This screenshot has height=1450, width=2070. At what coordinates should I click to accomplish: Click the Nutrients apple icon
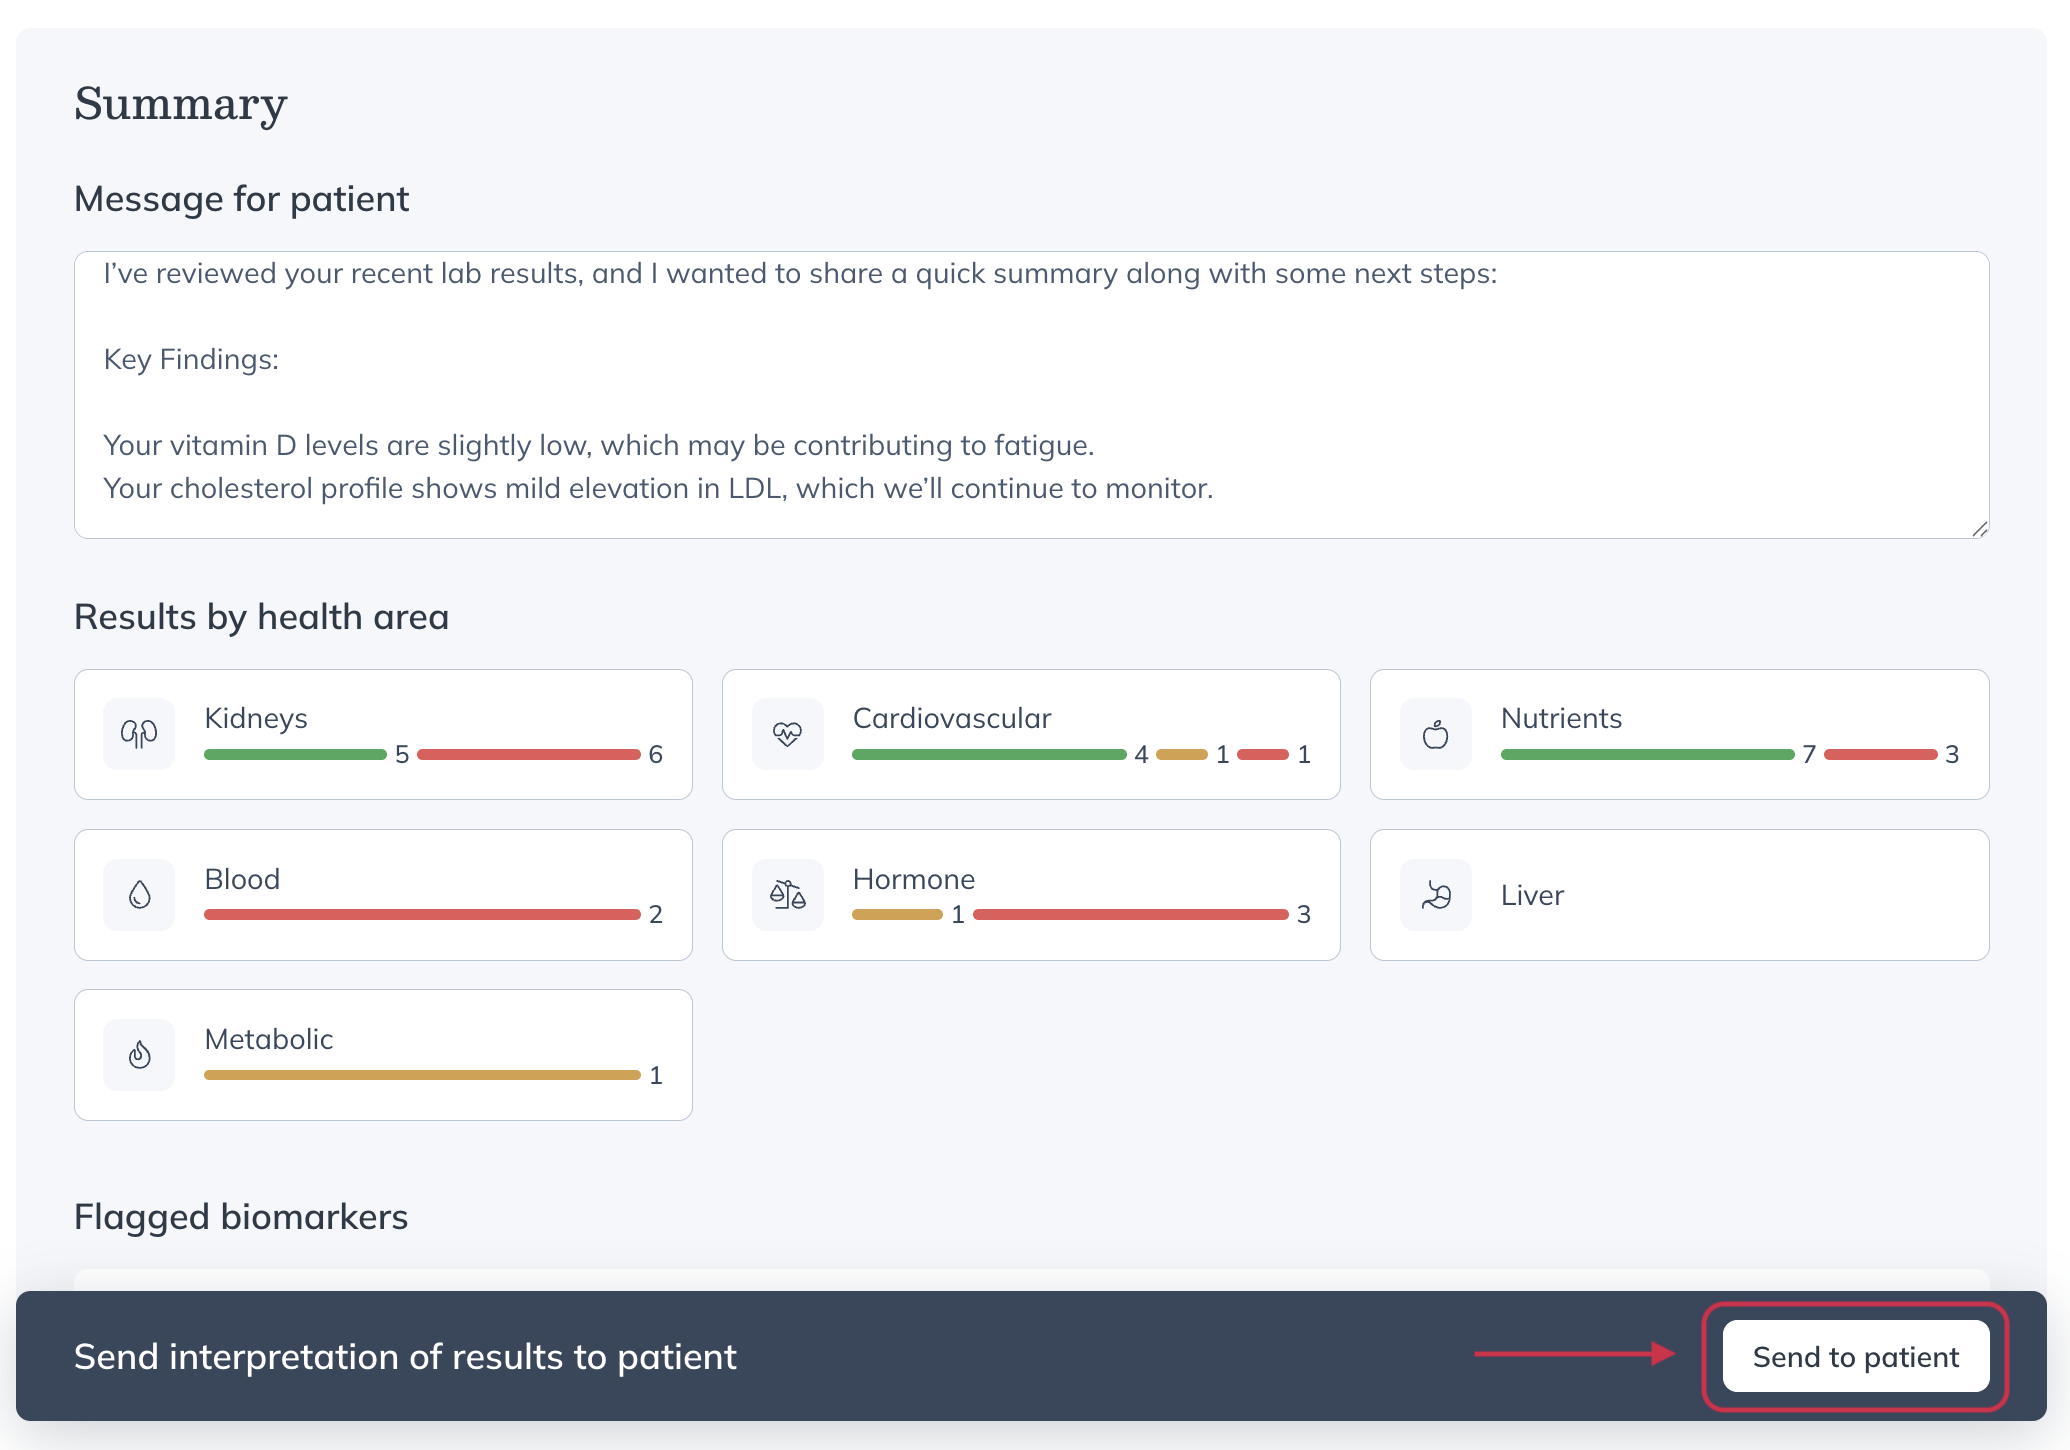[1435, 734]
